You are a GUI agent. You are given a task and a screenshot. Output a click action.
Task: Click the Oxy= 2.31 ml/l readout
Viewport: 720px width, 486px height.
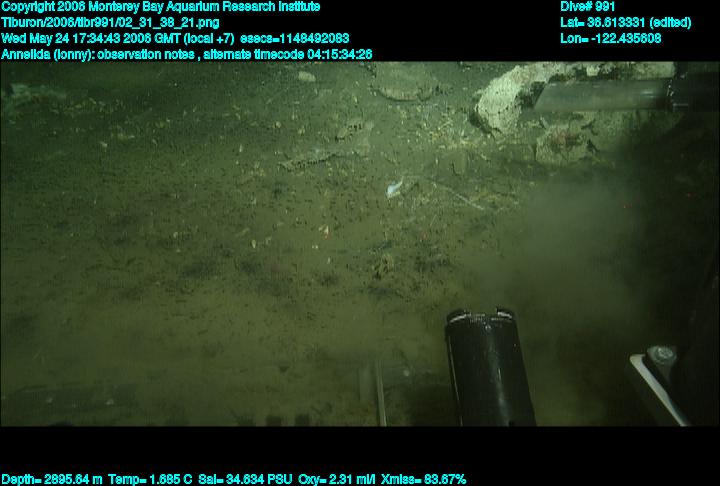click(x=337, y=479)
